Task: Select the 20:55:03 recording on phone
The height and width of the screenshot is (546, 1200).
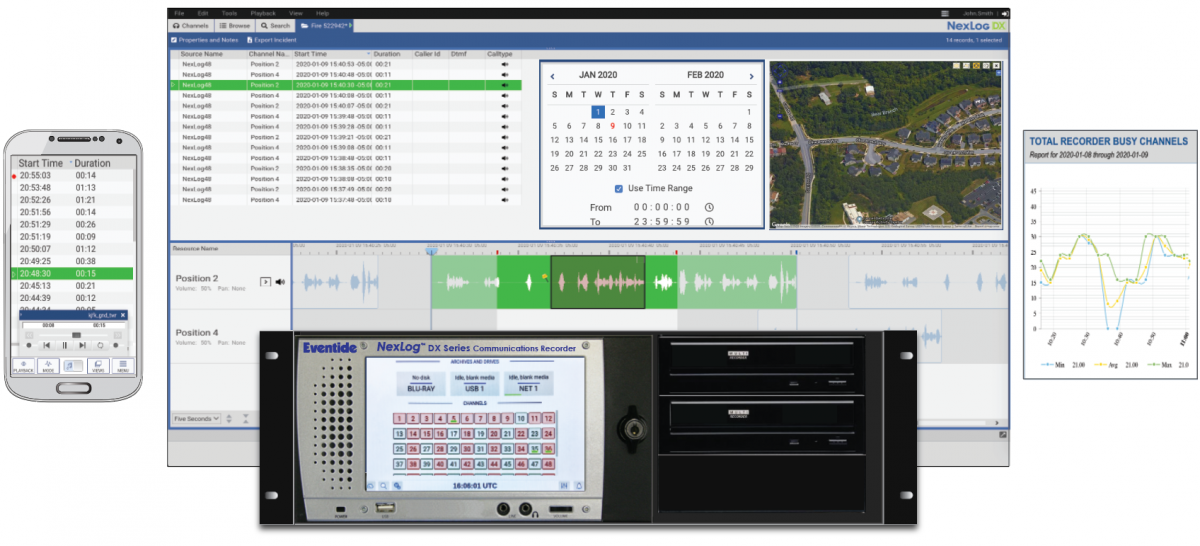Action: (72, 175)
